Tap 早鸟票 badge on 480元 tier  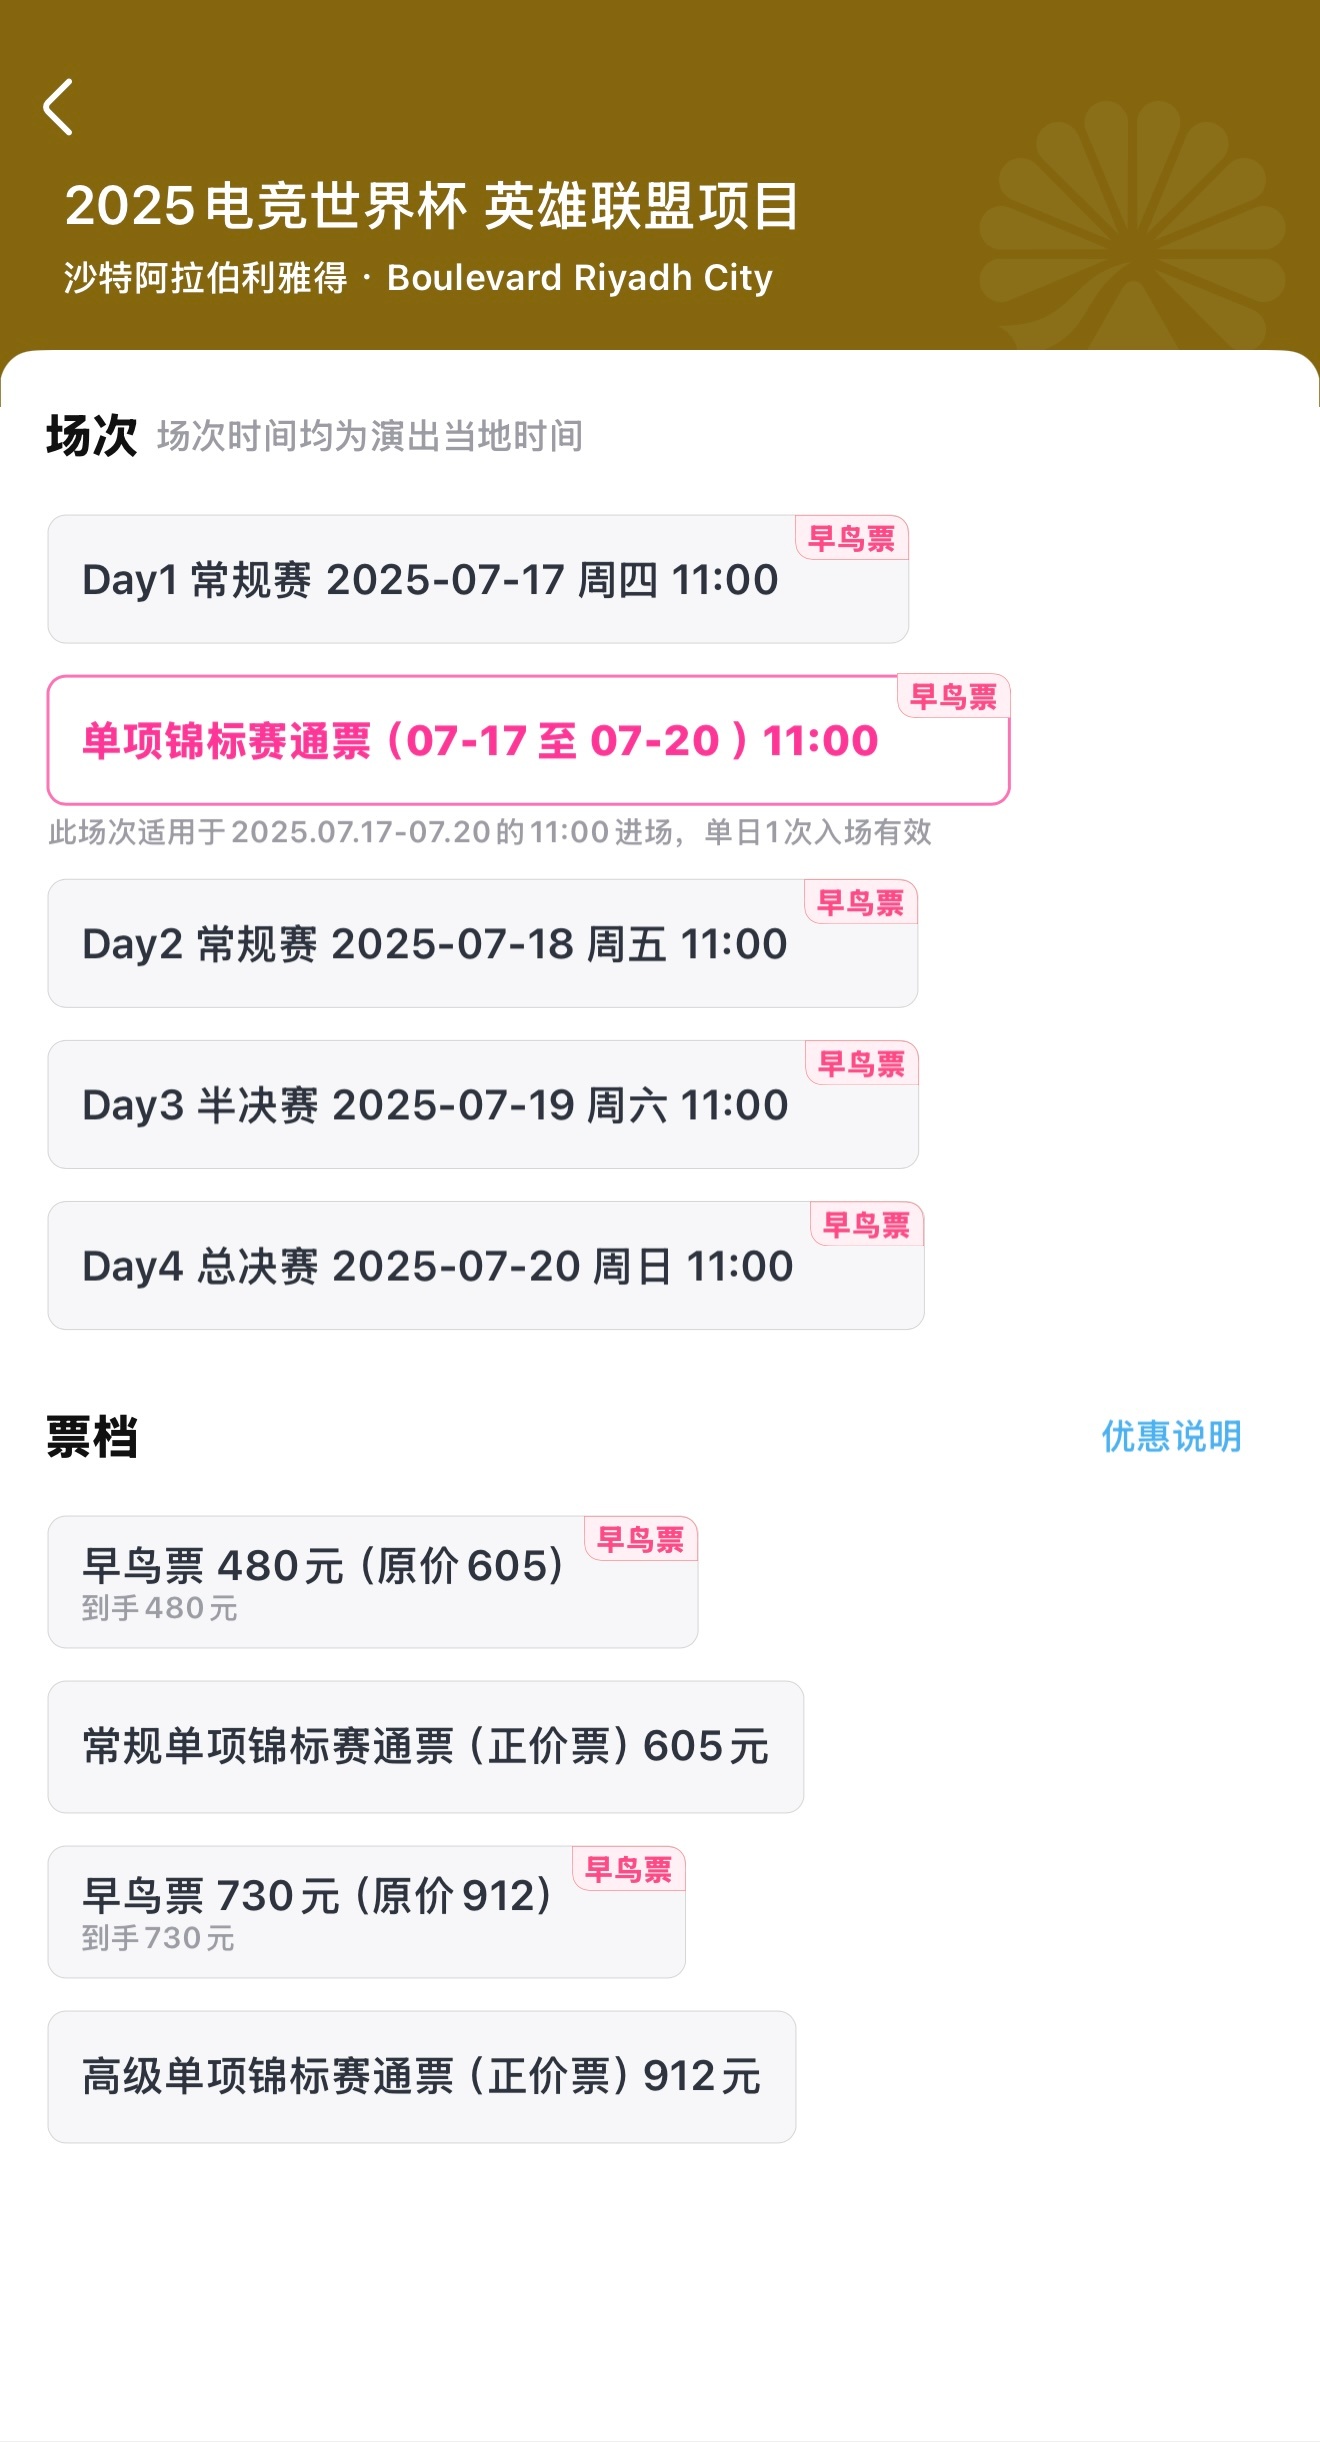[x=640, y=1539]
